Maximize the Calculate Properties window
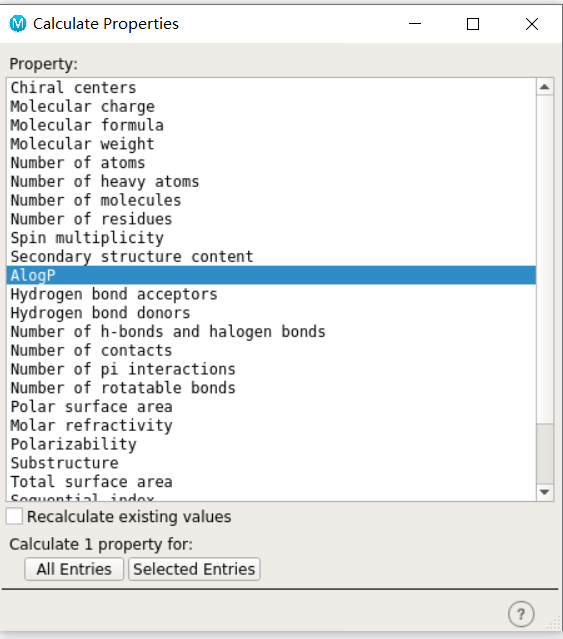The image size is (563, 639). pyautogui.click(x=473, y=24)
